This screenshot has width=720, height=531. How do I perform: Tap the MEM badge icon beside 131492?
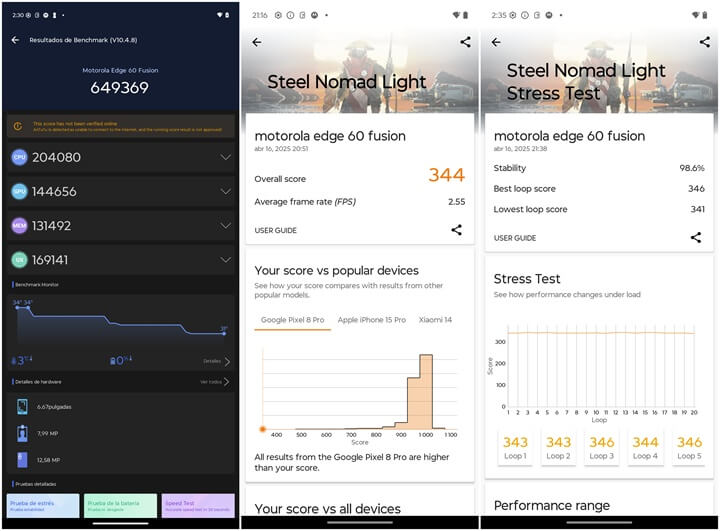(x=19, y=226)
